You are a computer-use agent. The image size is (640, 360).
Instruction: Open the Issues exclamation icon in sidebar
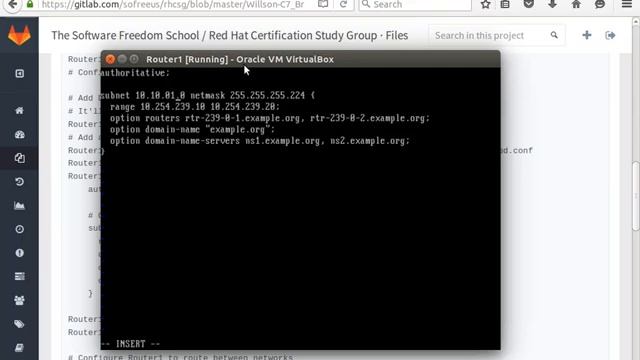pos(20,253)
